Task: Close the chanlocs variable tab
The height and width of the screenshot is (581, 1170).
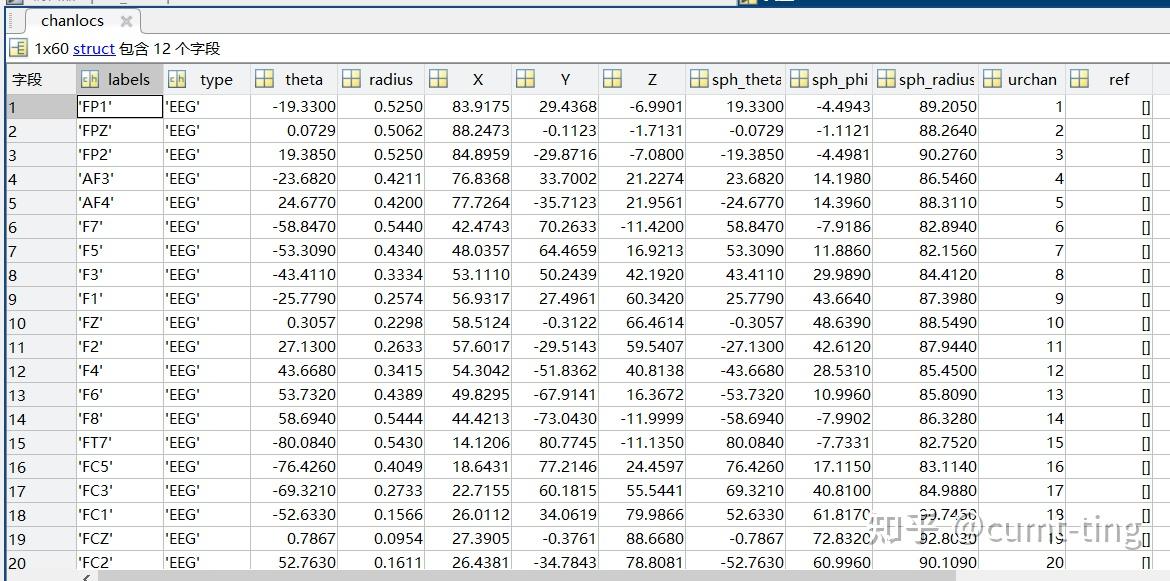Action: tap(126, 21)
